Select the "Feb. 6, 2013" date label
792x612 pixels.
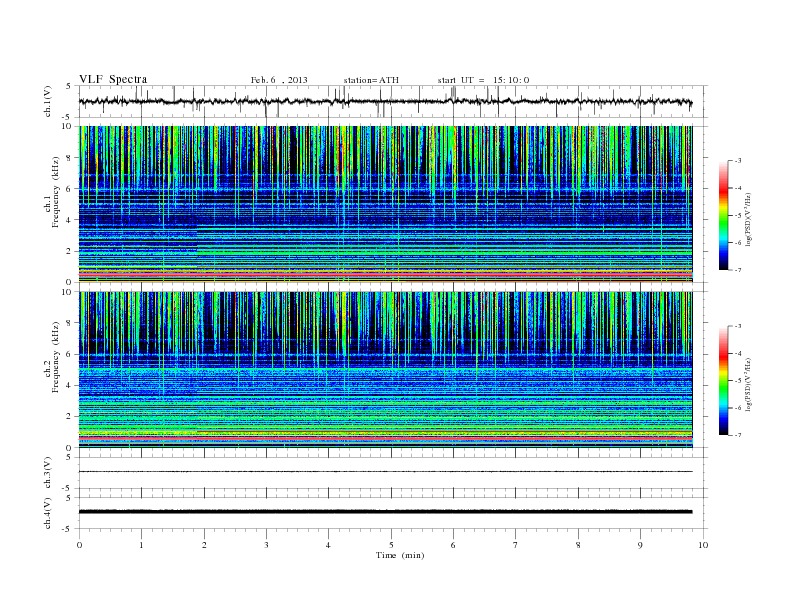pos(279,80)
